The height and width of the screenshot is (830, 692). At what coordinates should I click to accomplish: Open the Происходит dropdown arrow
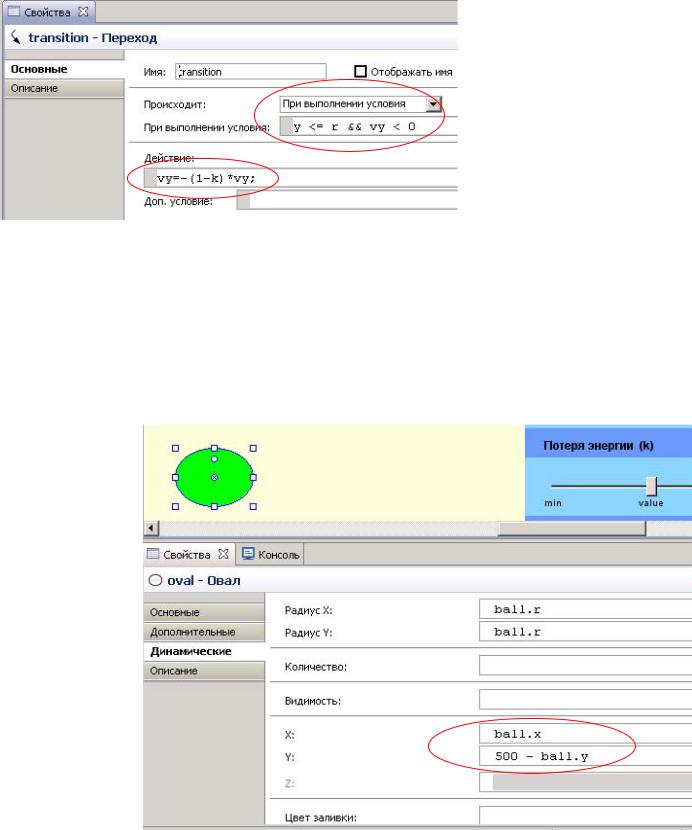[x=433, y=104]
